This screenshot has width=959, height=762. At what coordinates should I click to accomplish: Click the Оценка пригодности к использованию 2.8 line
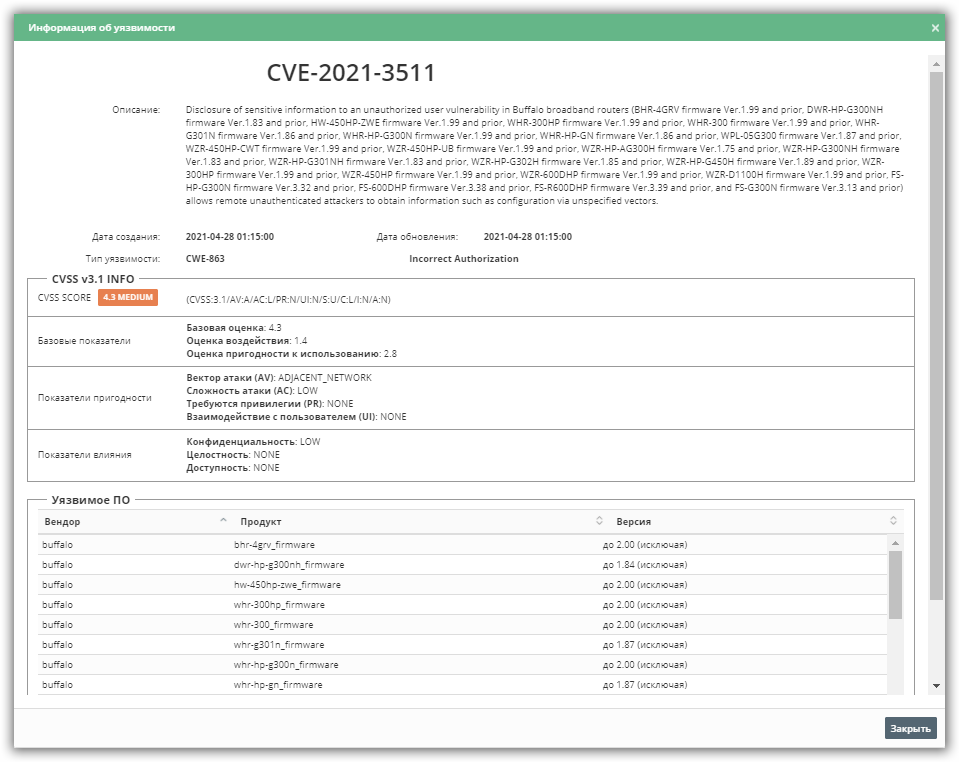click(291, 353)
